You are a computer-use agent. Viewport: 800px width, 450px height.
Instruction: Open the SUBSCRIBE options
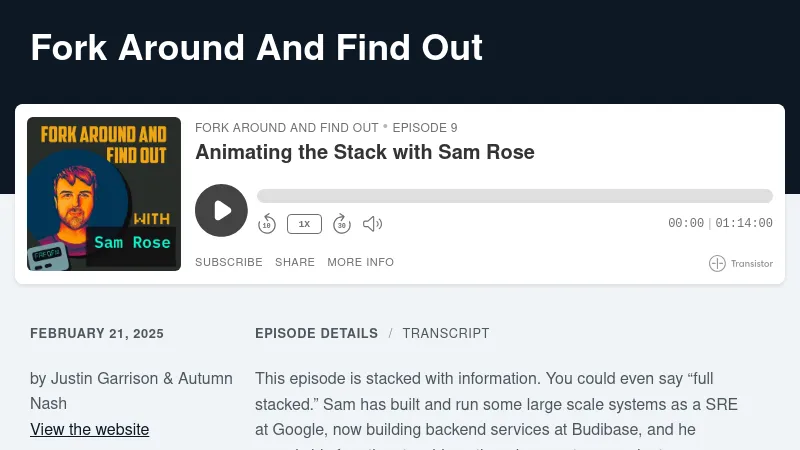228,262
